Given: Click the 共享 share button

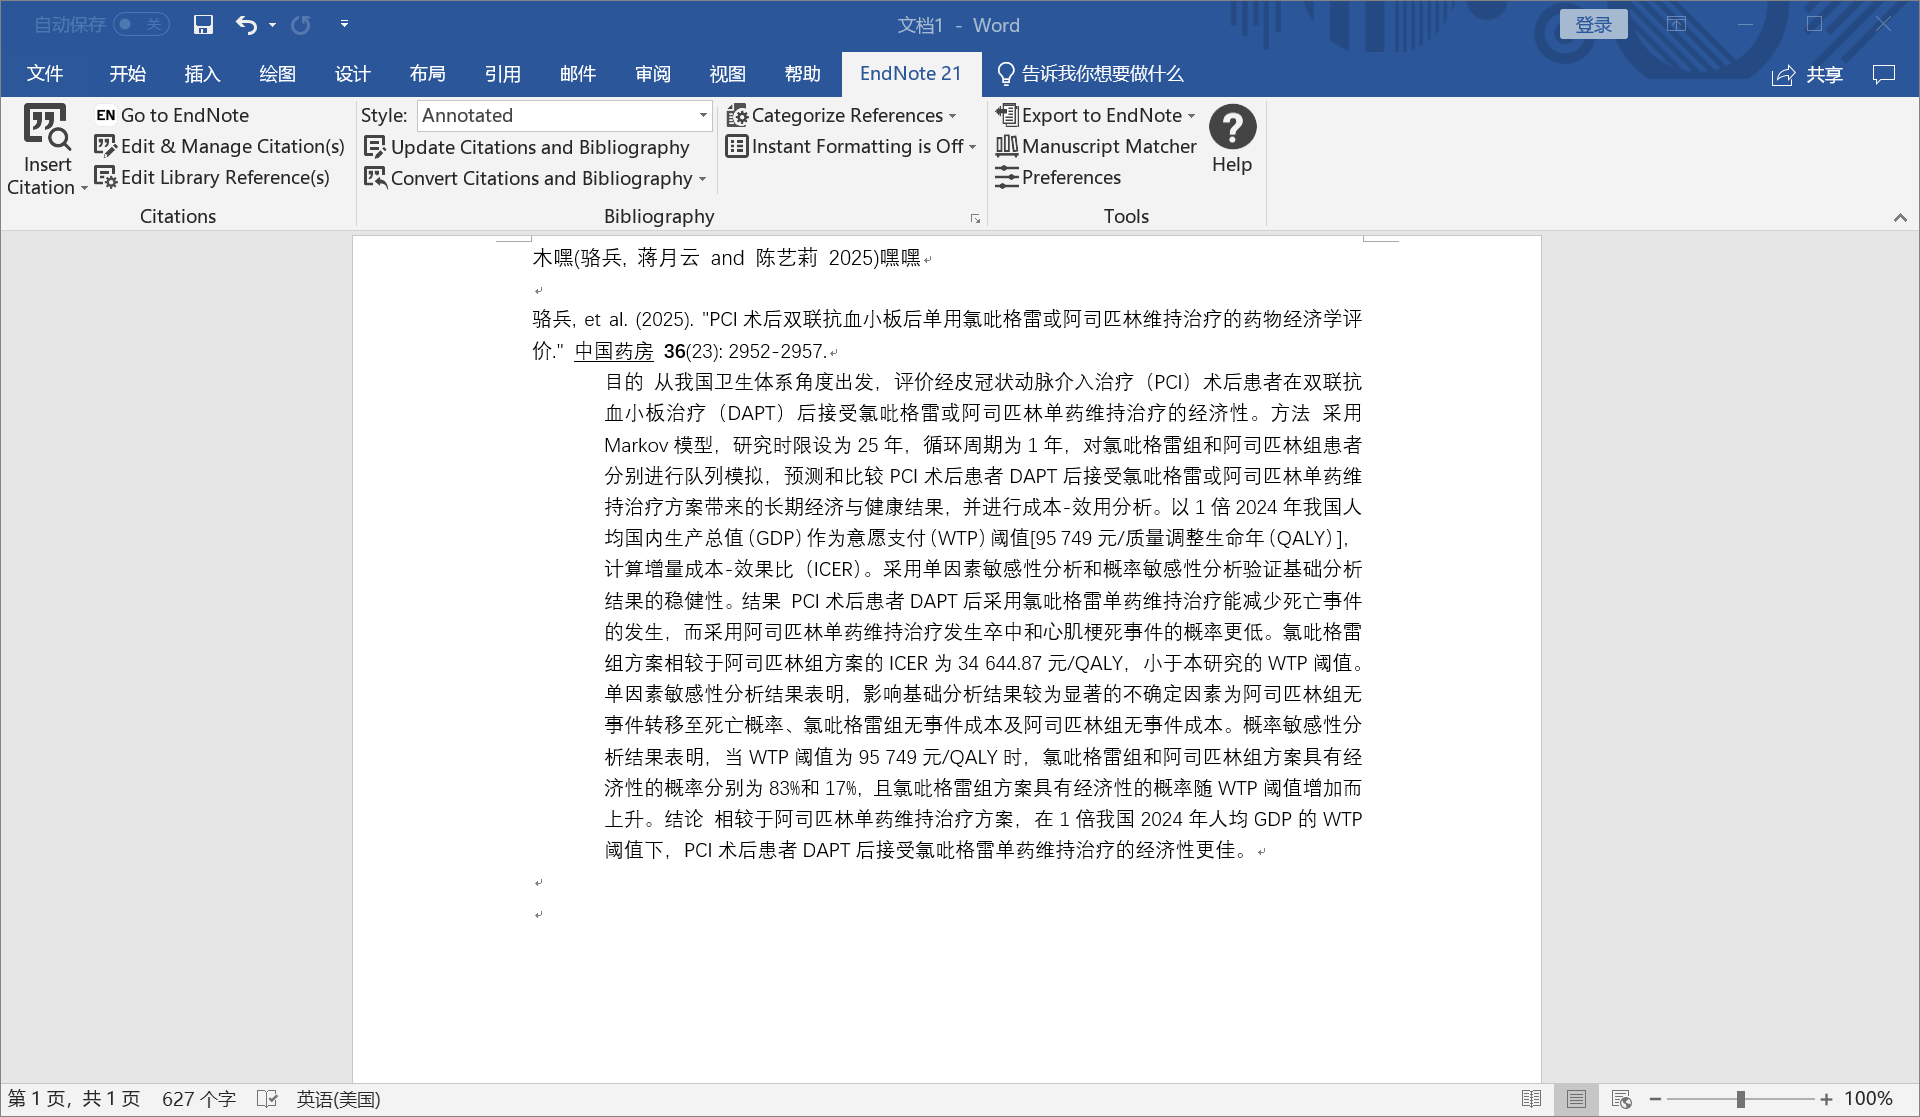Looking at the screenshot, I should coord(1808,75).
